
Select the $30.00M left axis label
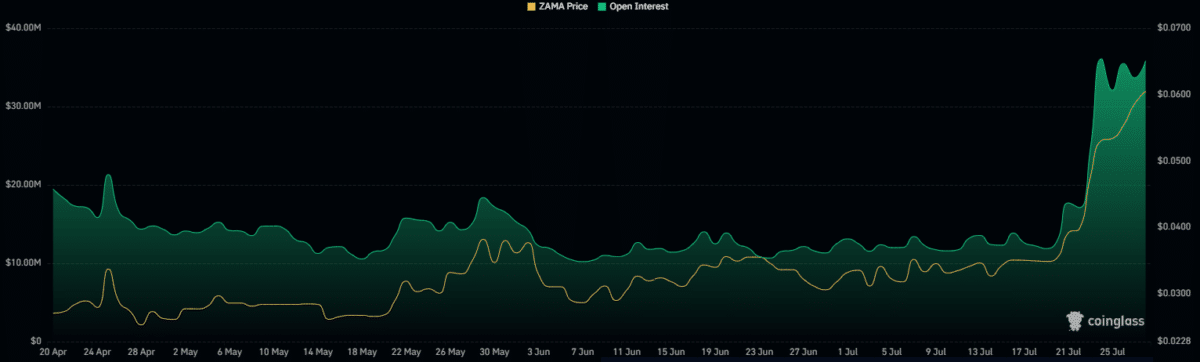coord(23,106)
